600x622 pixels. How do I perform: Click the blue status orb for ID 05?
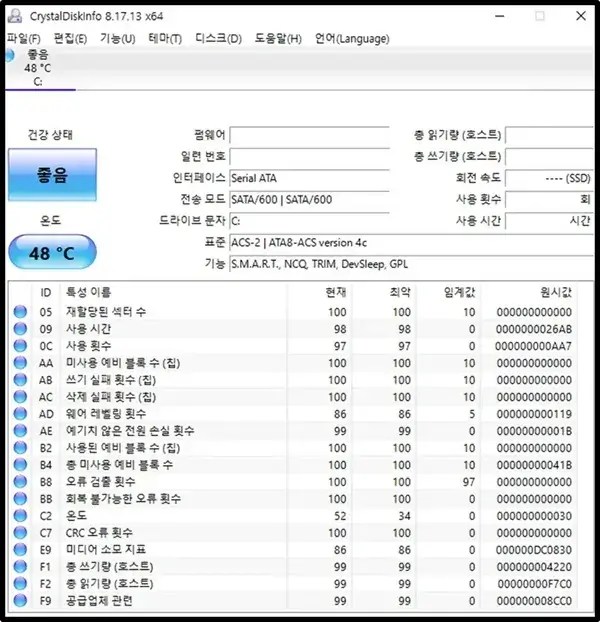(x=20, y=312)
